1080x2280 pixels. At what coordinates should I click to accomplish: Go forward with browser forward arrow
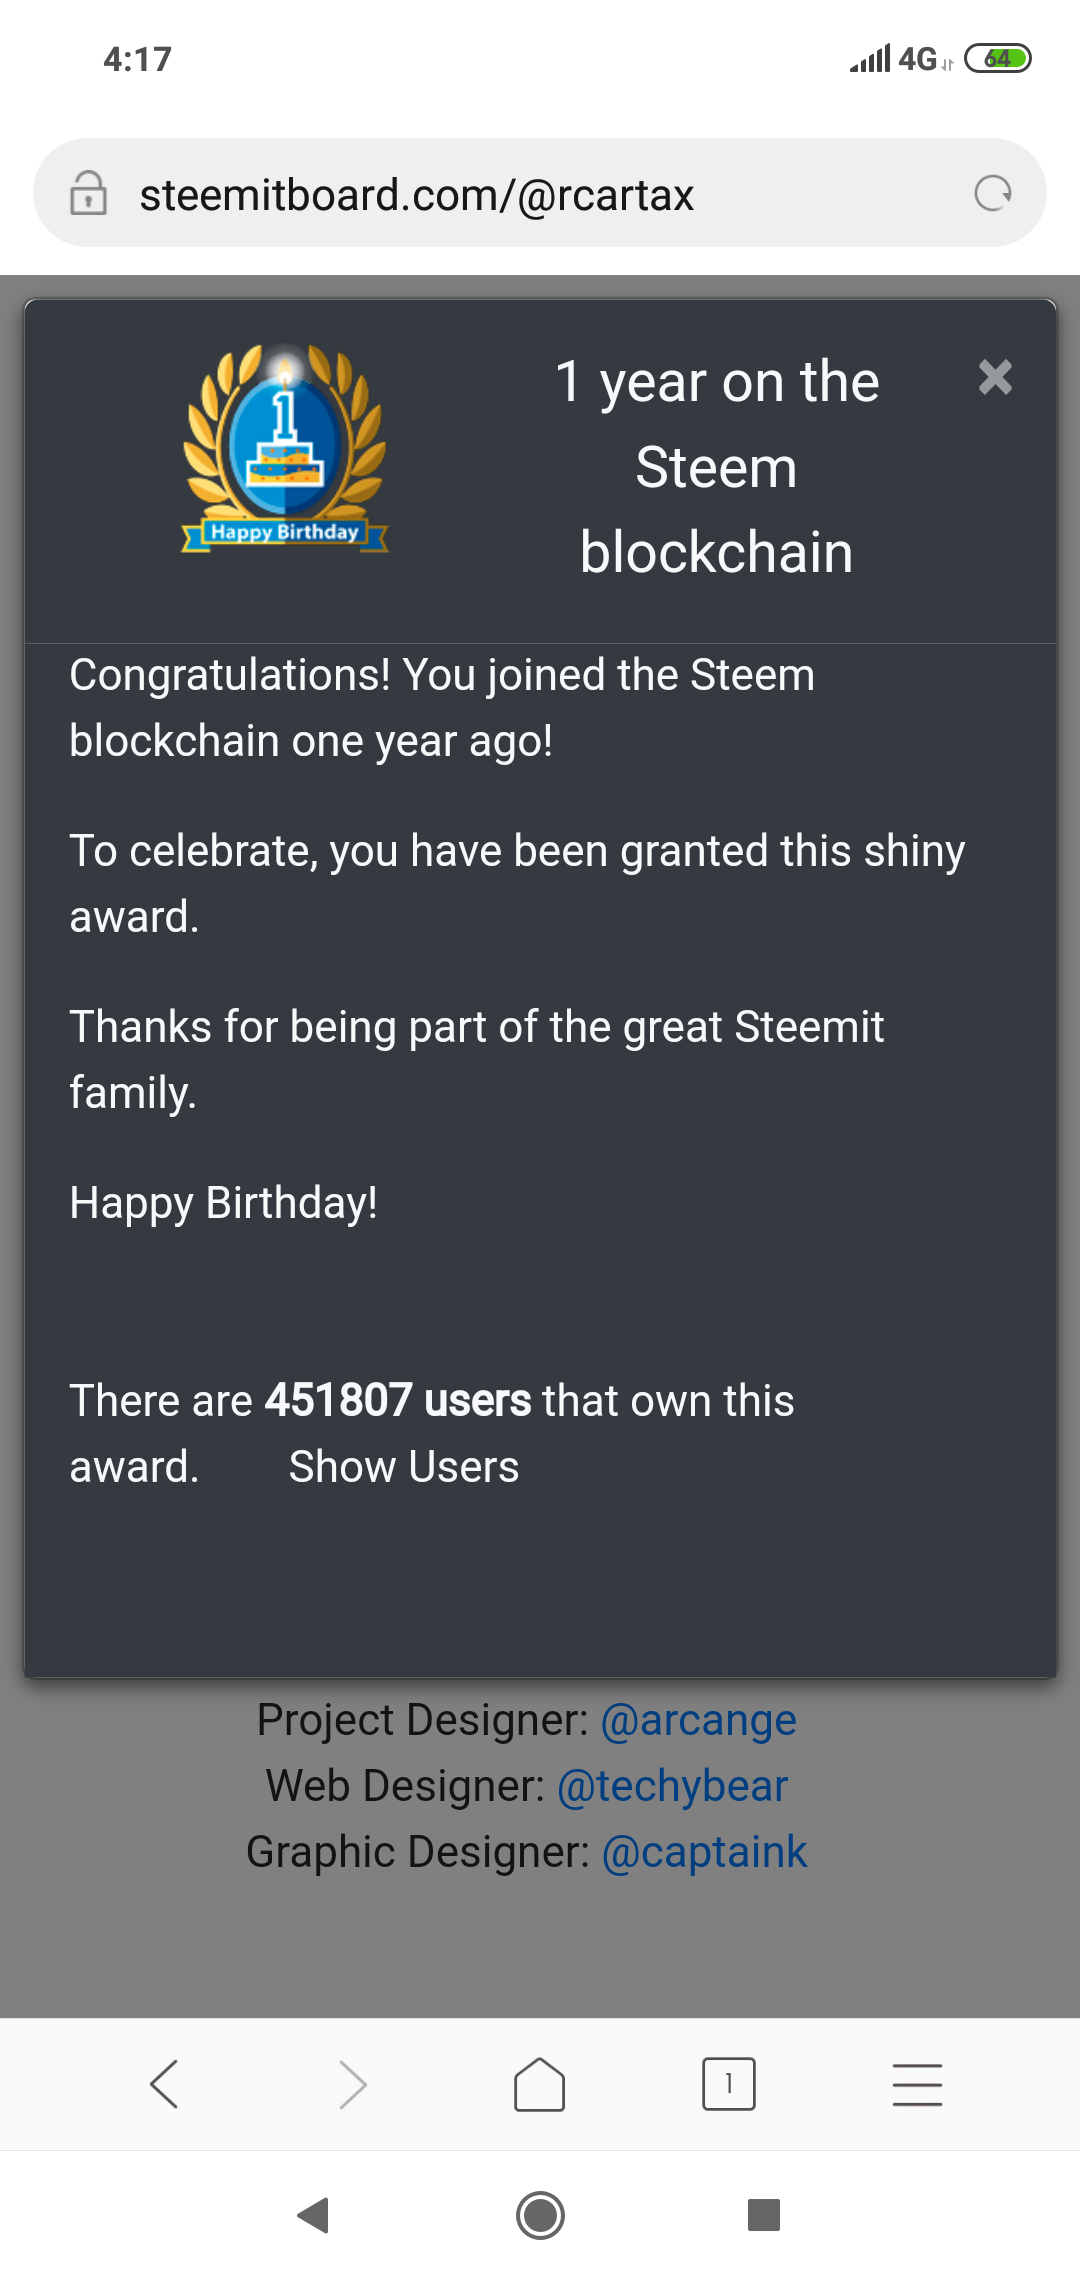(353, 2085)
